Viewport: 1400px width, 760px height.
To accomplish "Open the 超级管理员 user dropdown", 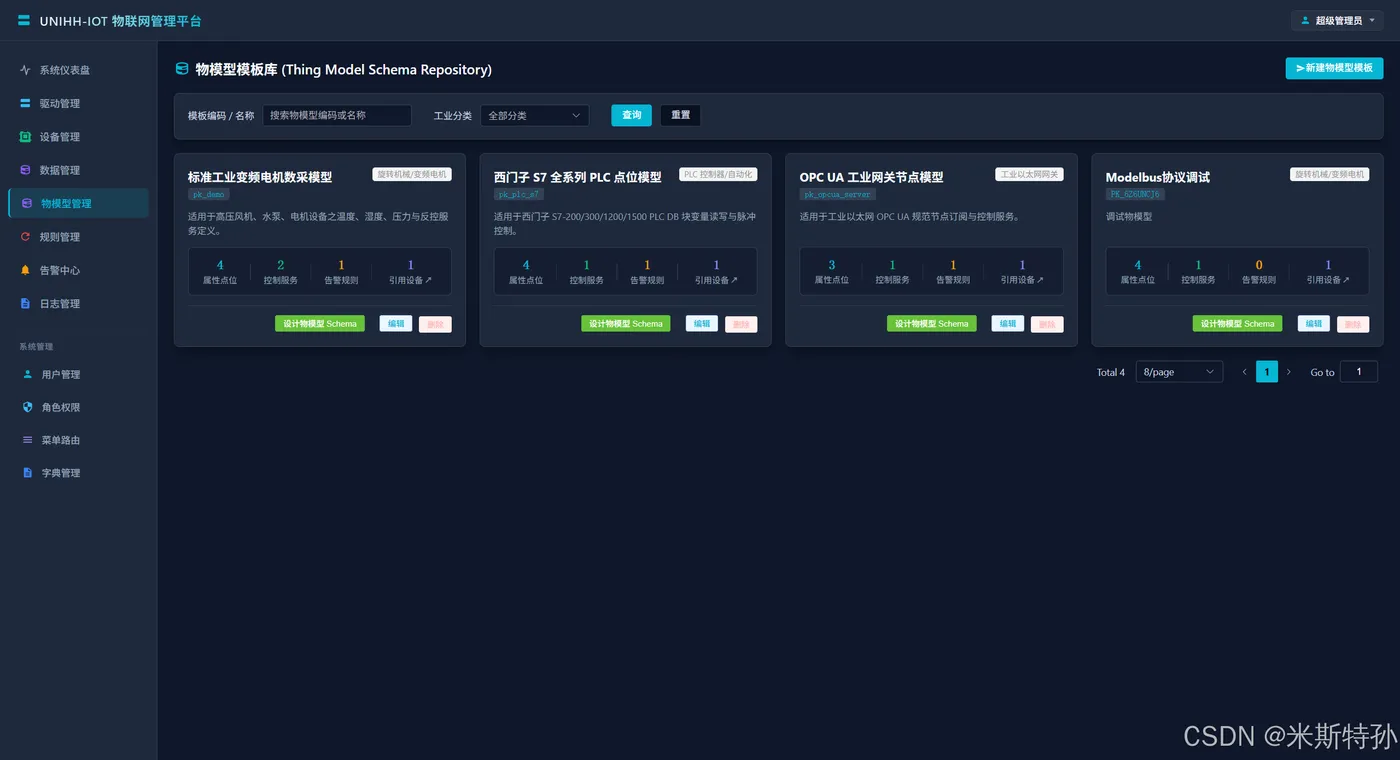I will point(1337,20).
